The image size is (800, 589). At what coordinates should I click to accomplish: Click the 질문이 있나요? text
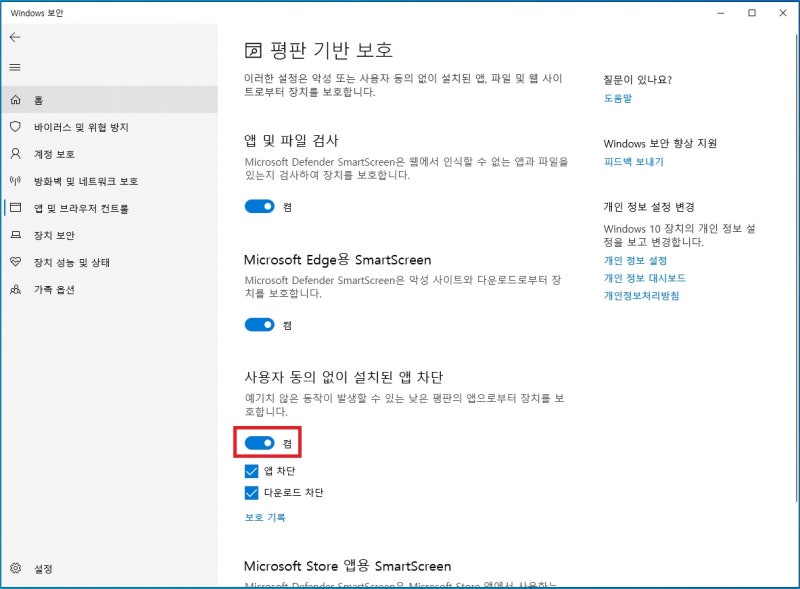point(637,80)
